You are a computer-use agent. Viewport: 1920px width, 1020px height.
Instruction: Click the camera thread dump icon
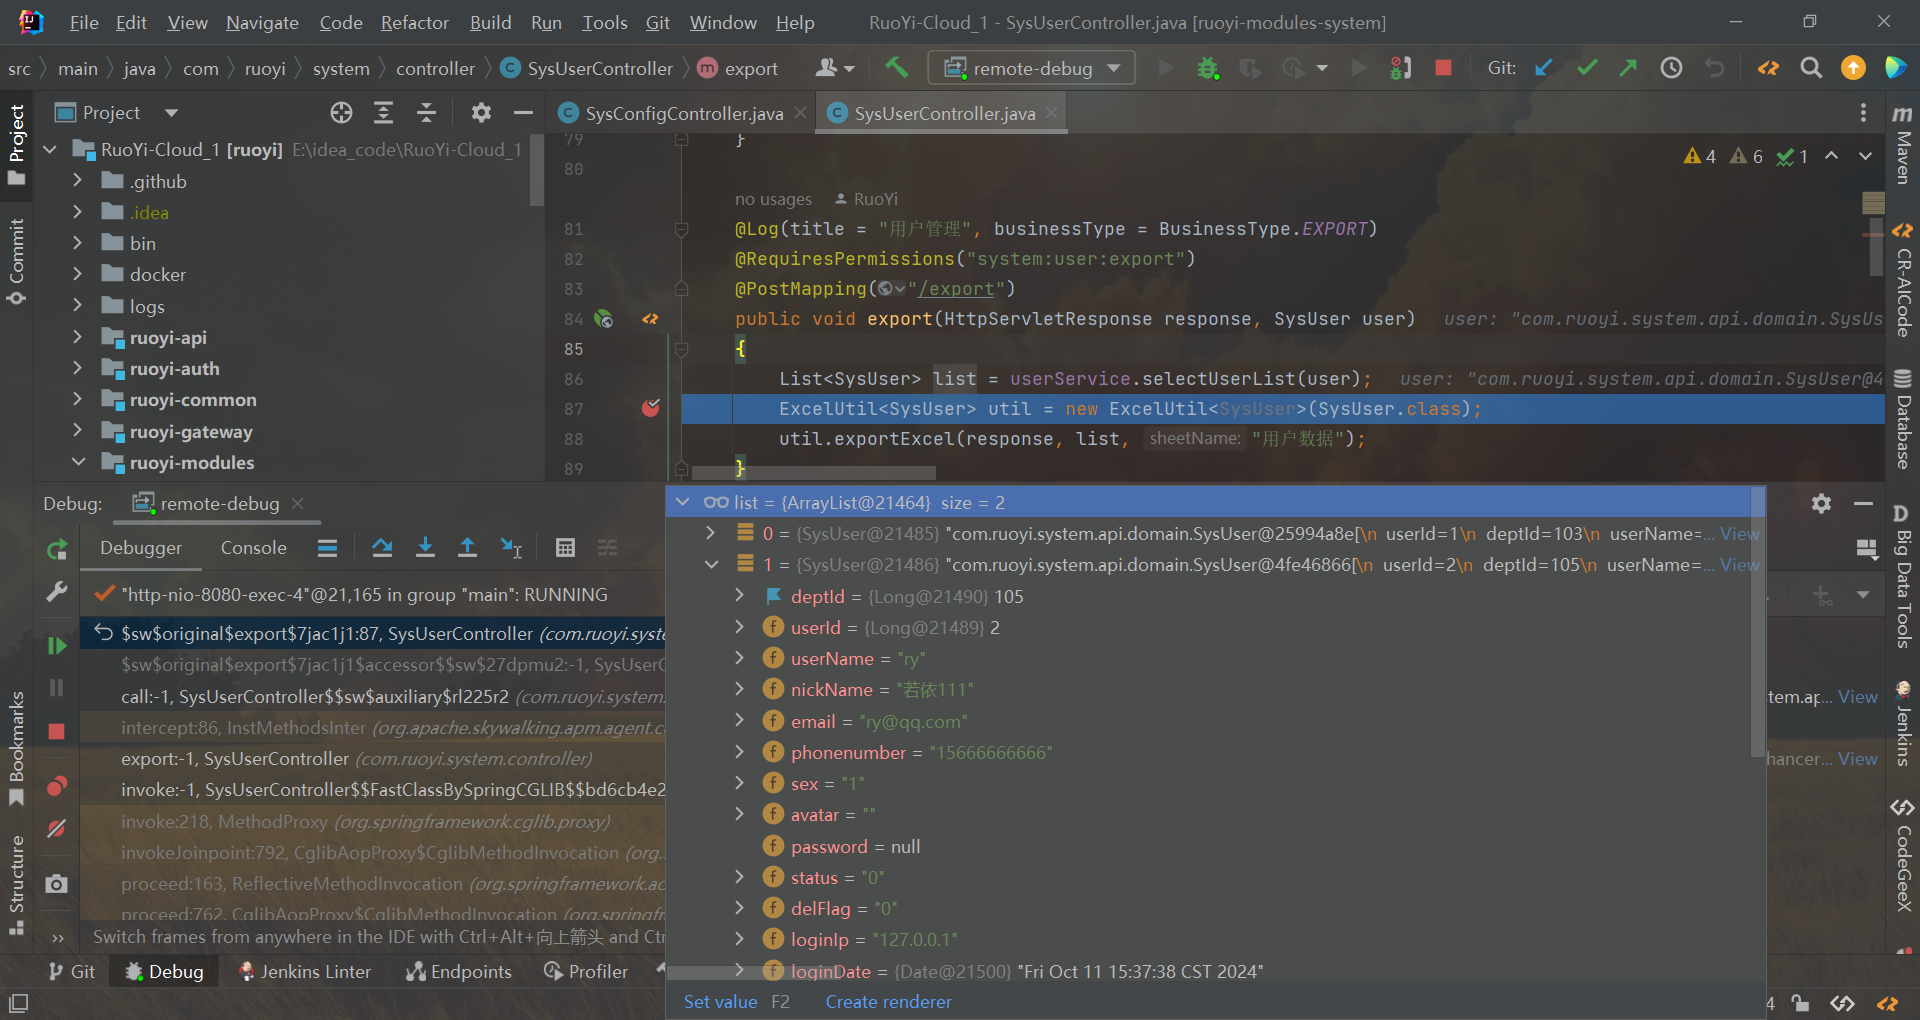pos(57,884)
